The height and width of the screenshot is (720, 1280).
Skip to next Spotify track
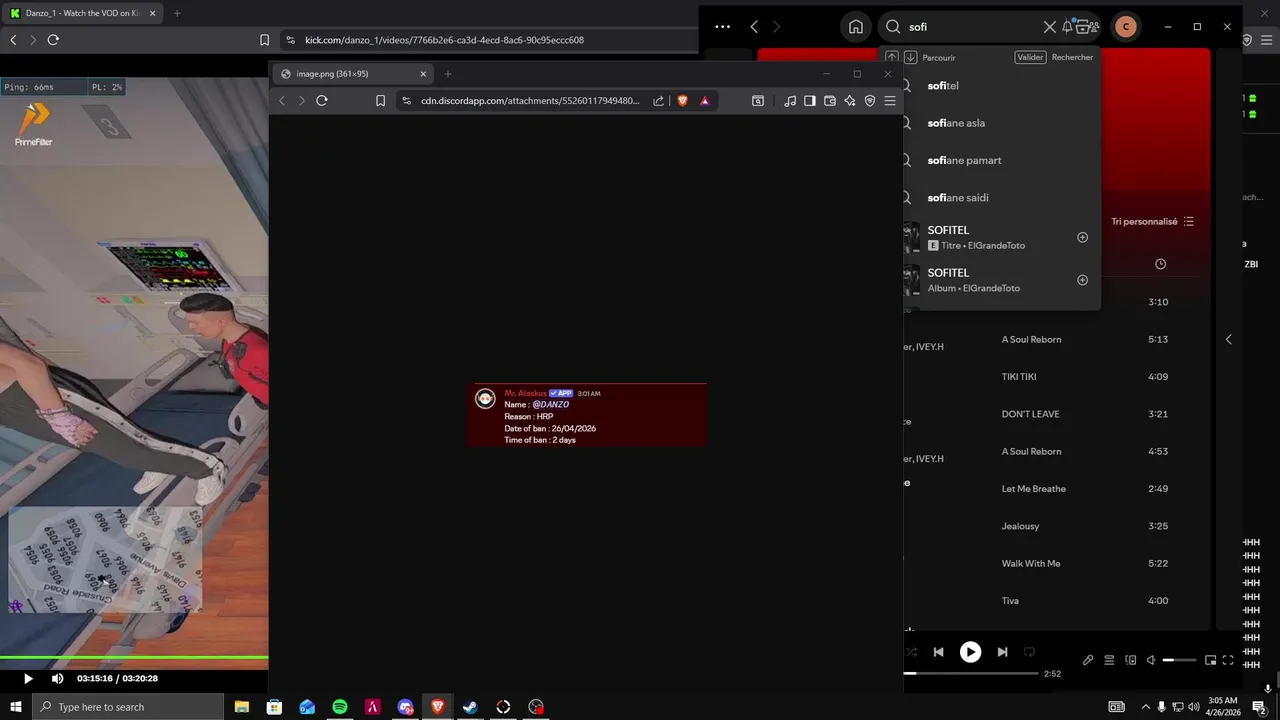tap(1002, 652)
